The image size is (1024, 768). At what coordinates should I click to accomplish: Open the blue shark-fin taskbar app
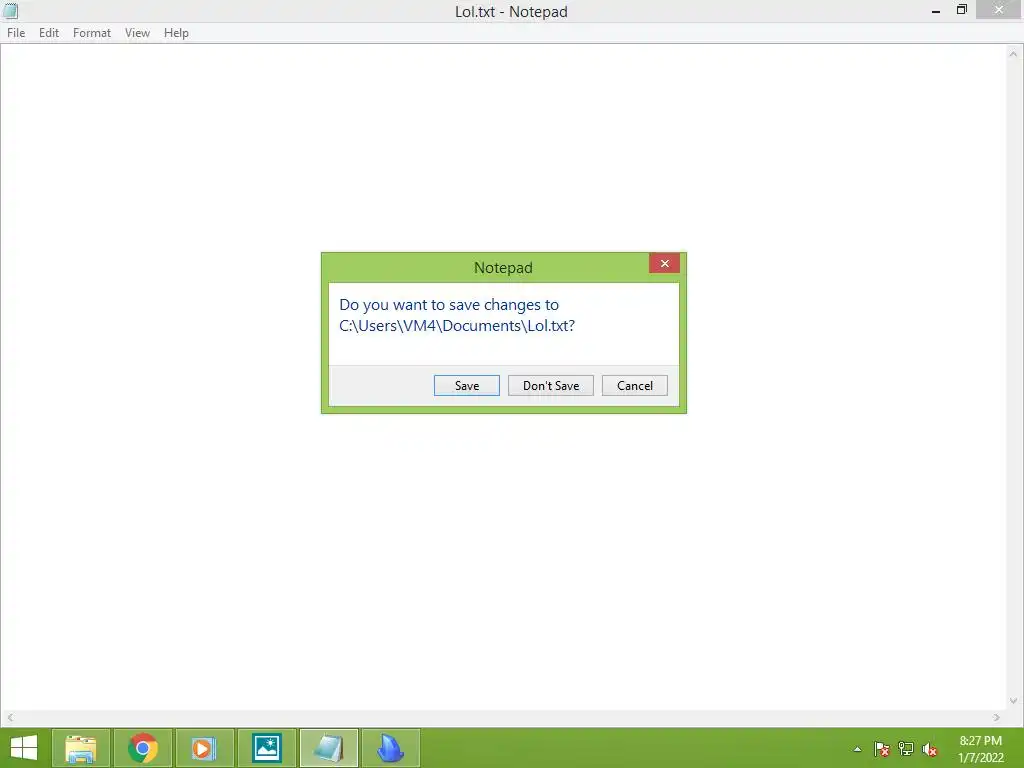391,748
